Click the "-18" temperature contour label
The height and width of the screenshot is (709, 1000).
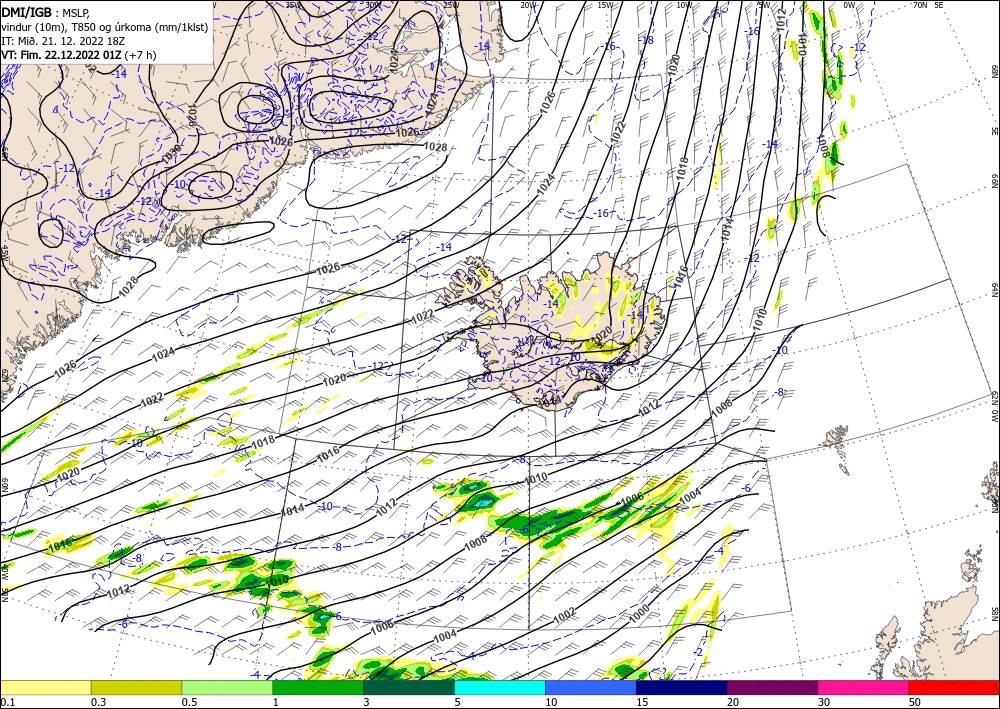[x=647, y=40]
